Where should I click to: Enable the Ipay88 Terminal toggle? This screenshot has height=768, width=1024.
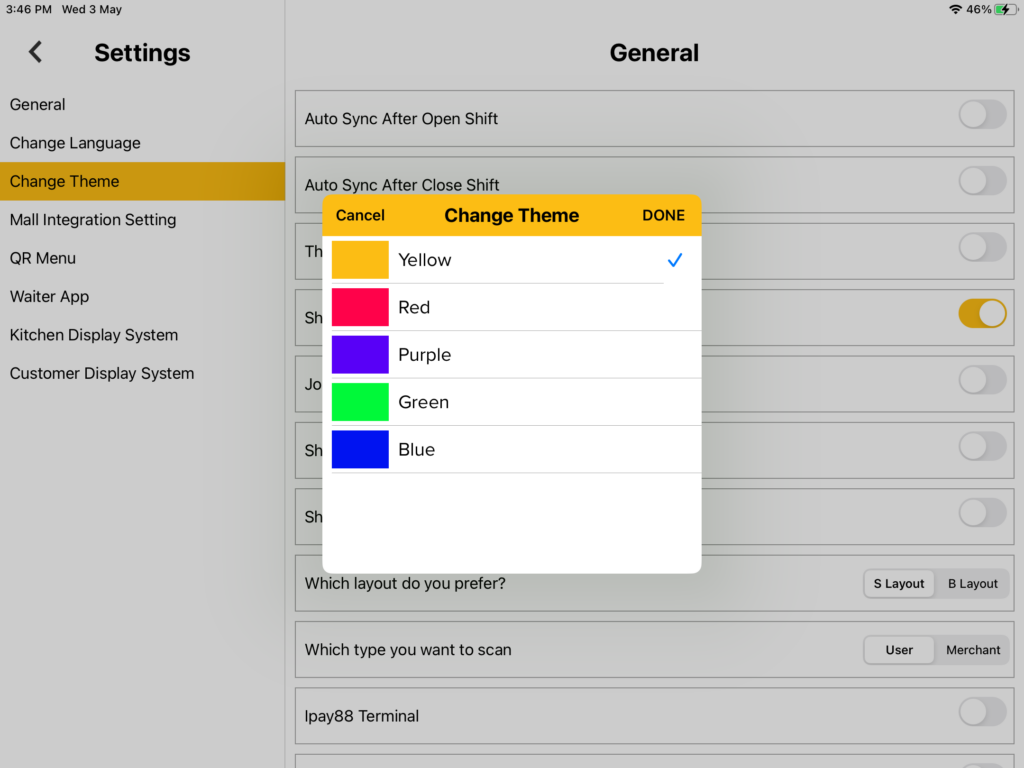[981, 712]
